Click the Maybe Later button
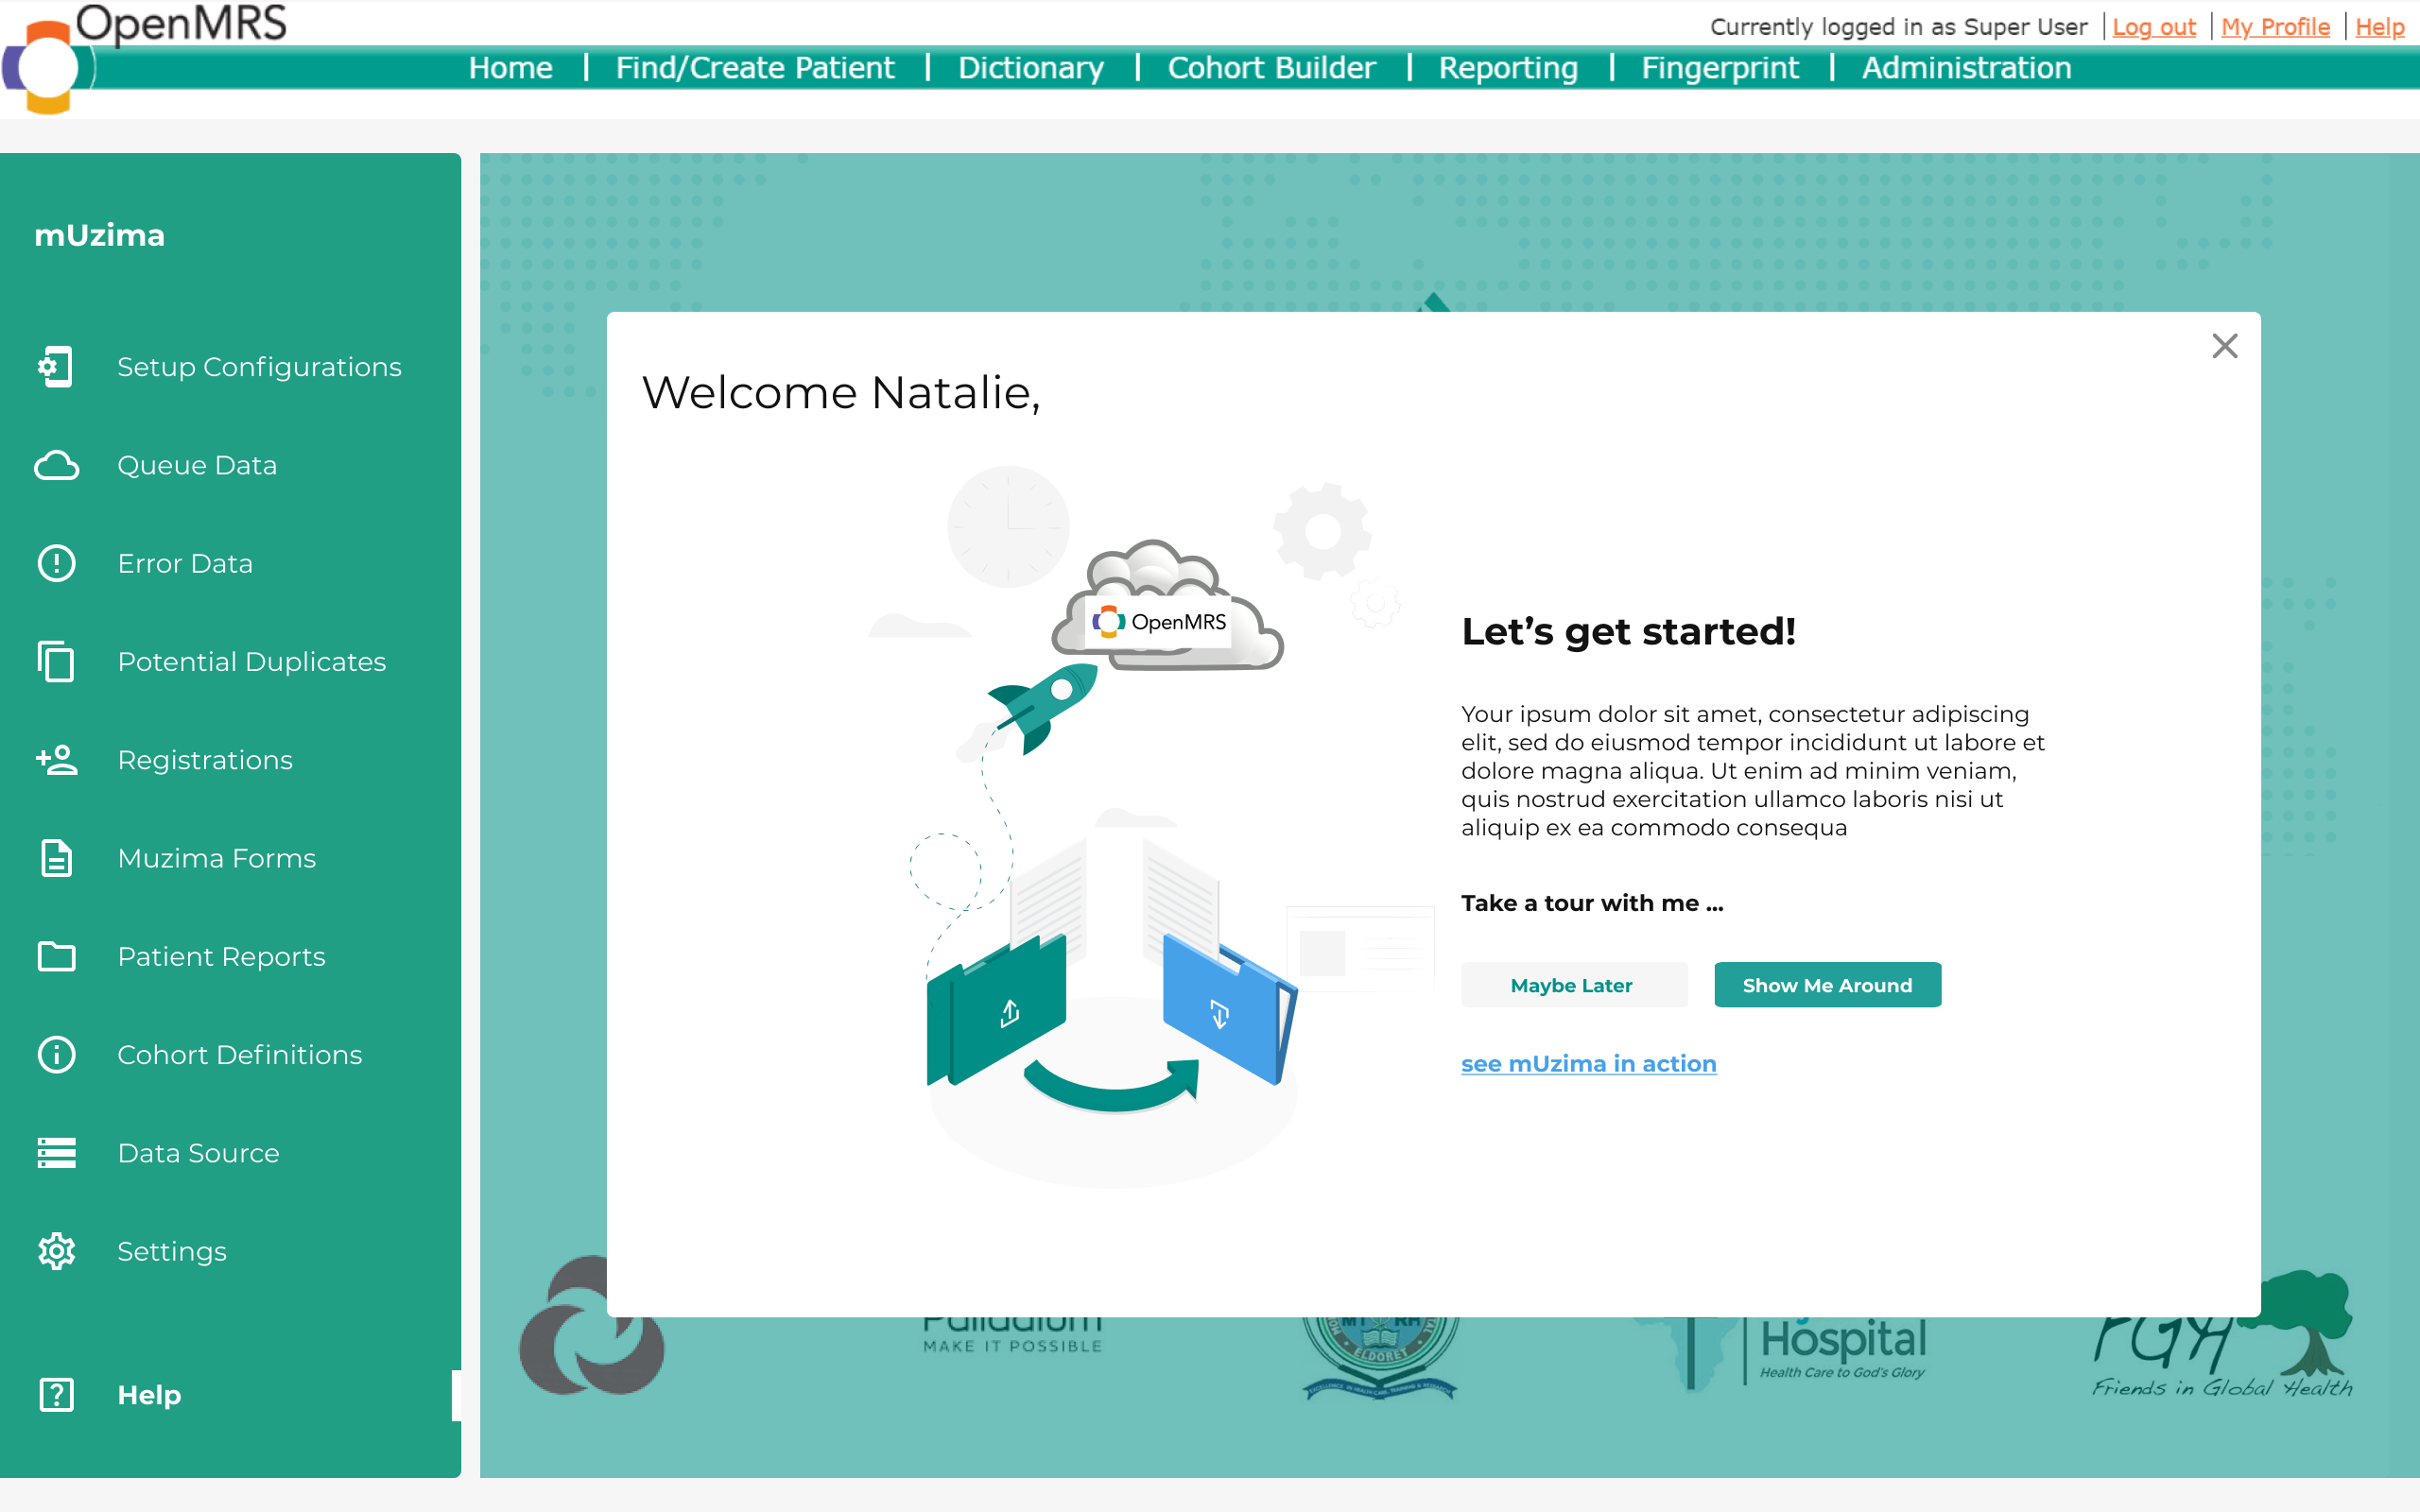The width and height of the screenshot is (2420, 1512). pyautogui.click(x=1573, y=985)
